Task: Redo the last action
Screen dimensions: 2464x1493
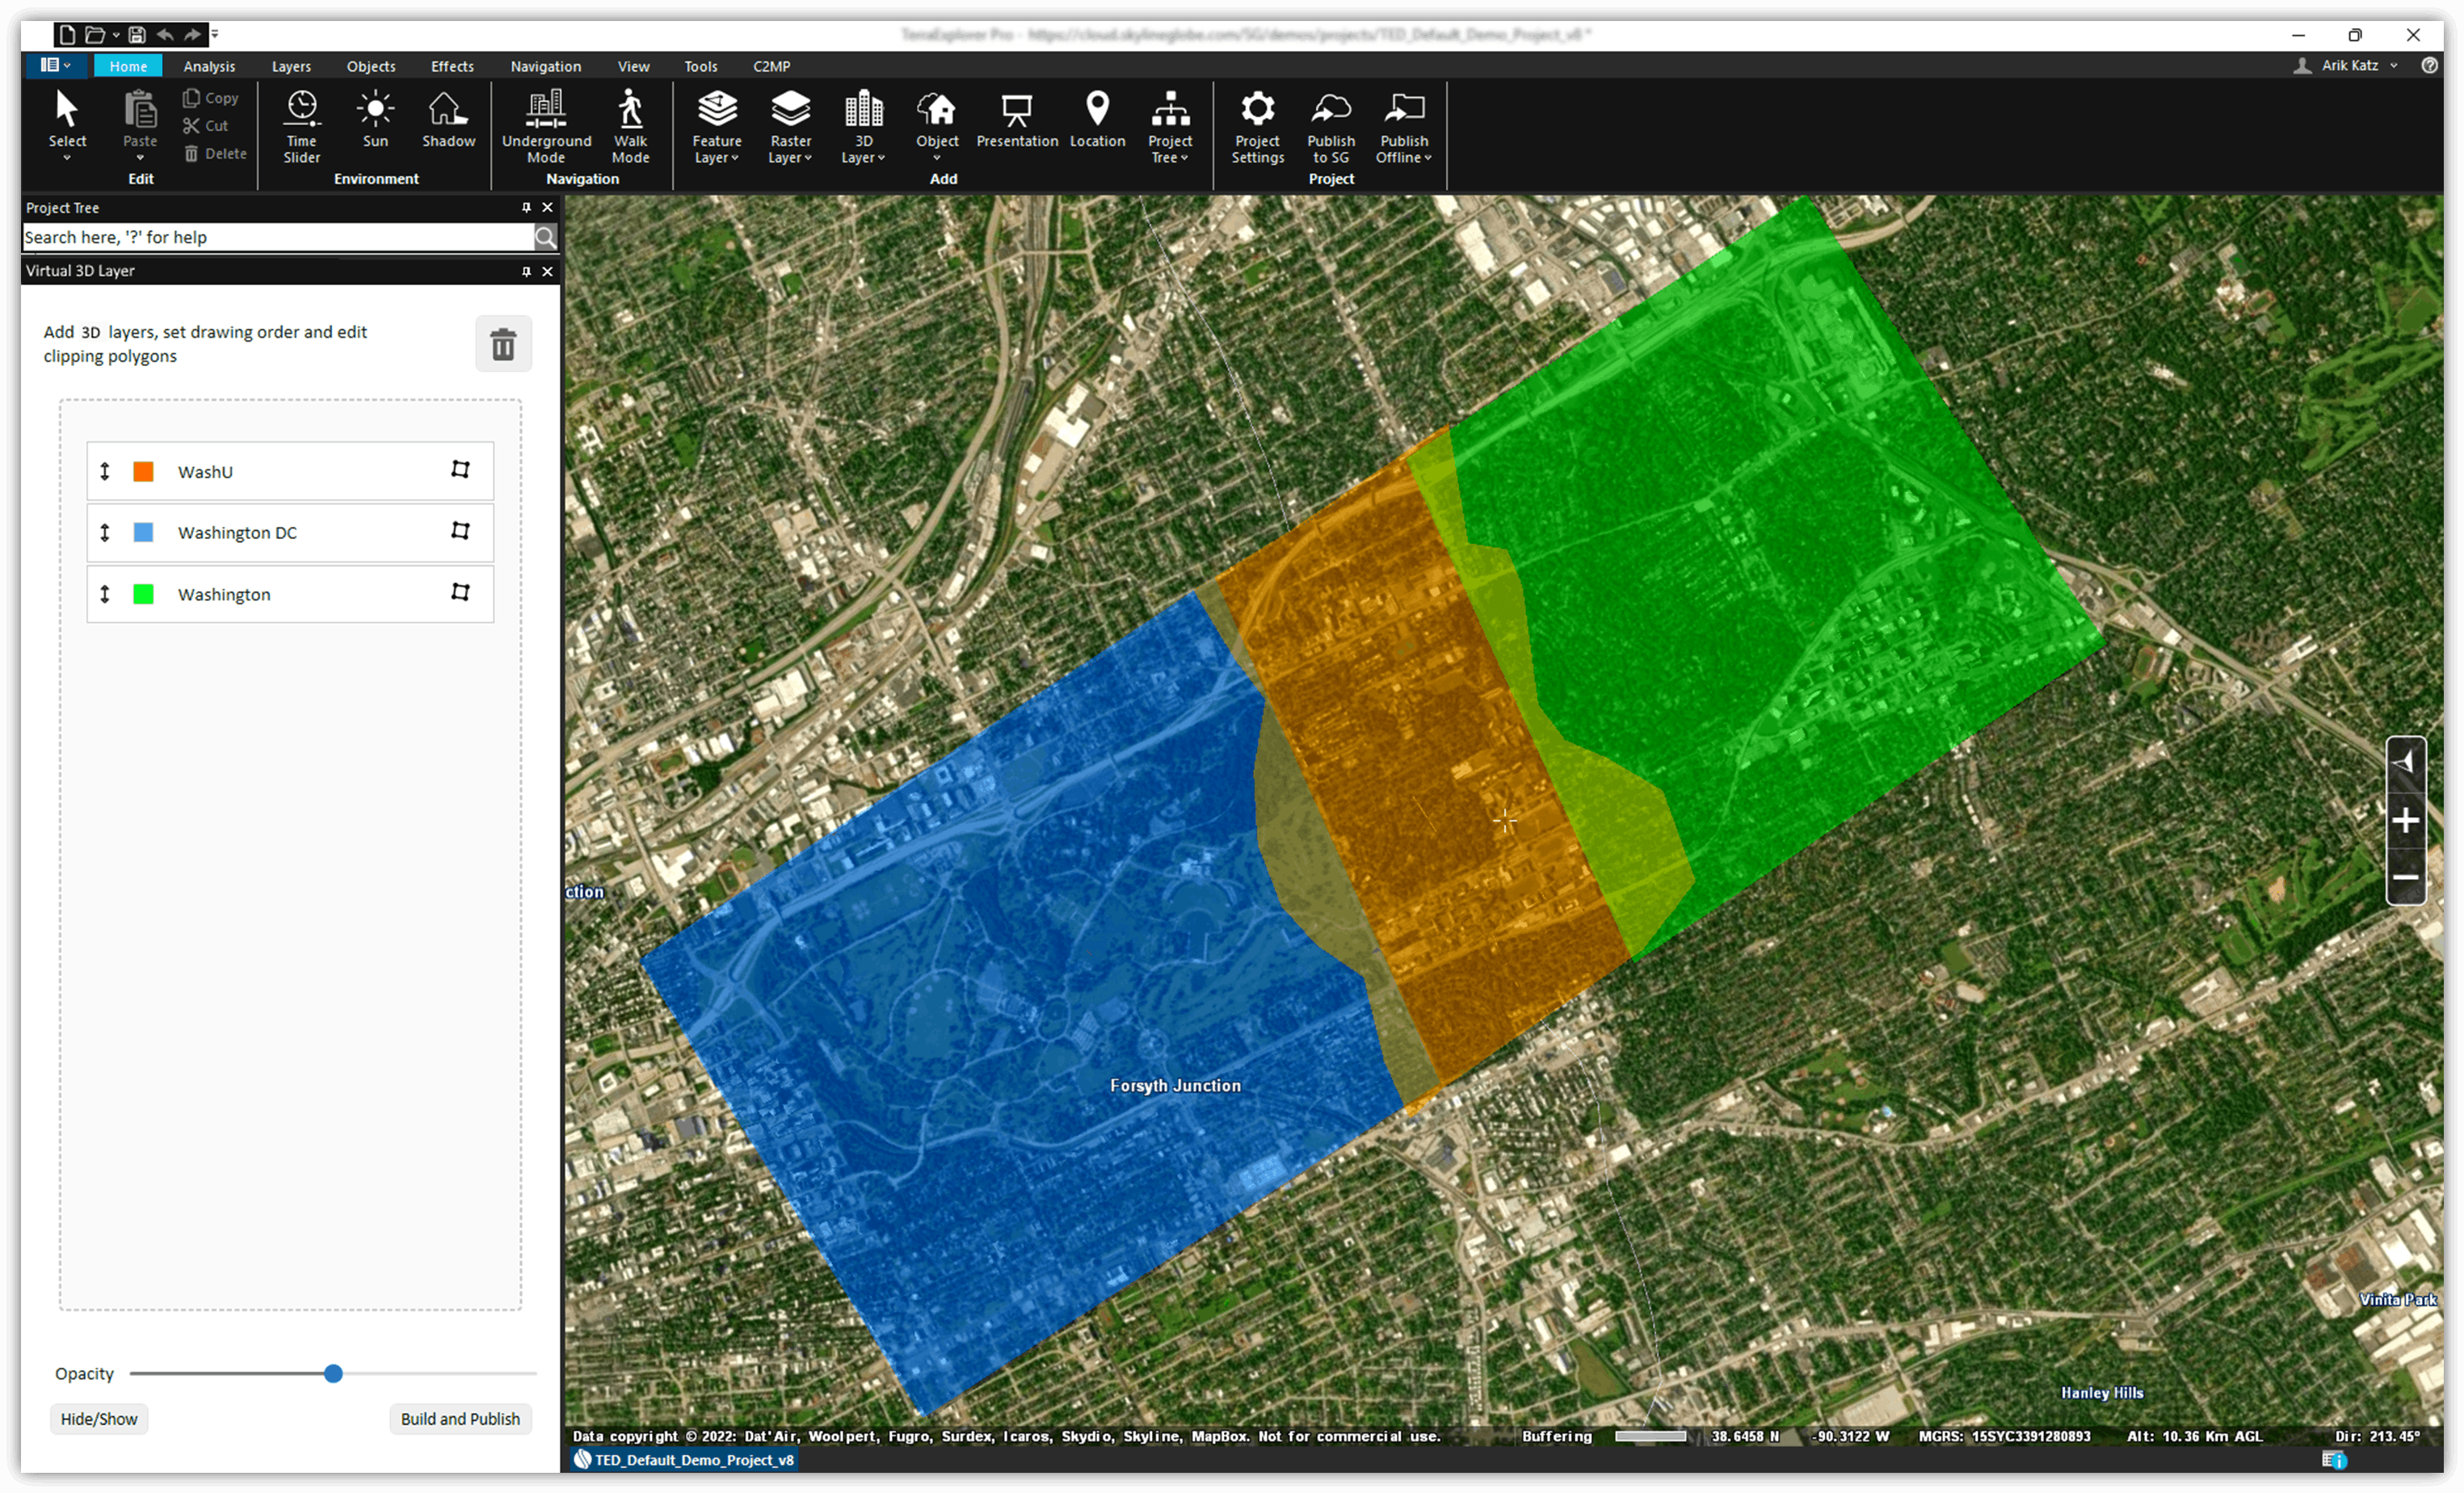Action: pyautogui.click(x=192, y=35)
